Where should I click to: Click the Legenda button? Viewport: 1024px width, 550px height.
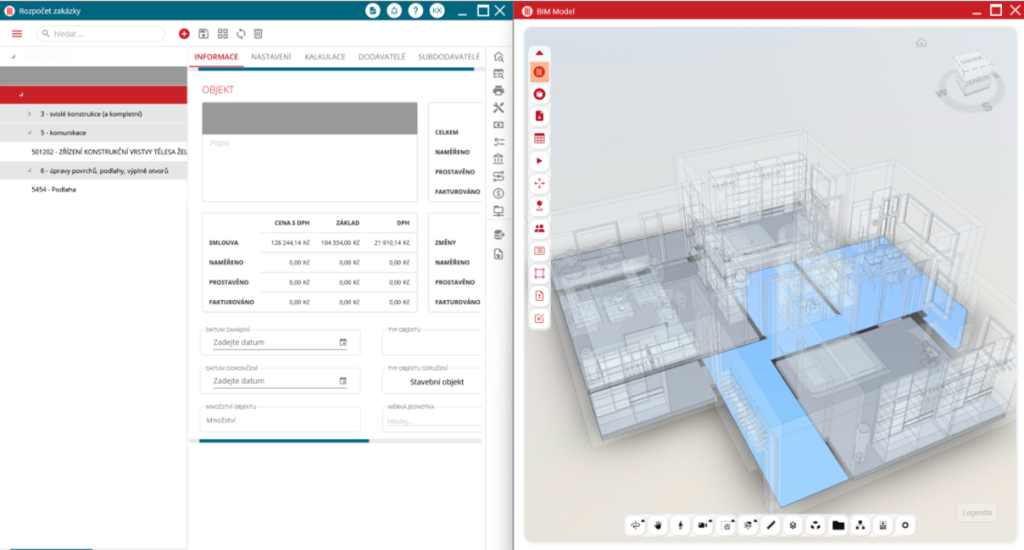(976, 513)
